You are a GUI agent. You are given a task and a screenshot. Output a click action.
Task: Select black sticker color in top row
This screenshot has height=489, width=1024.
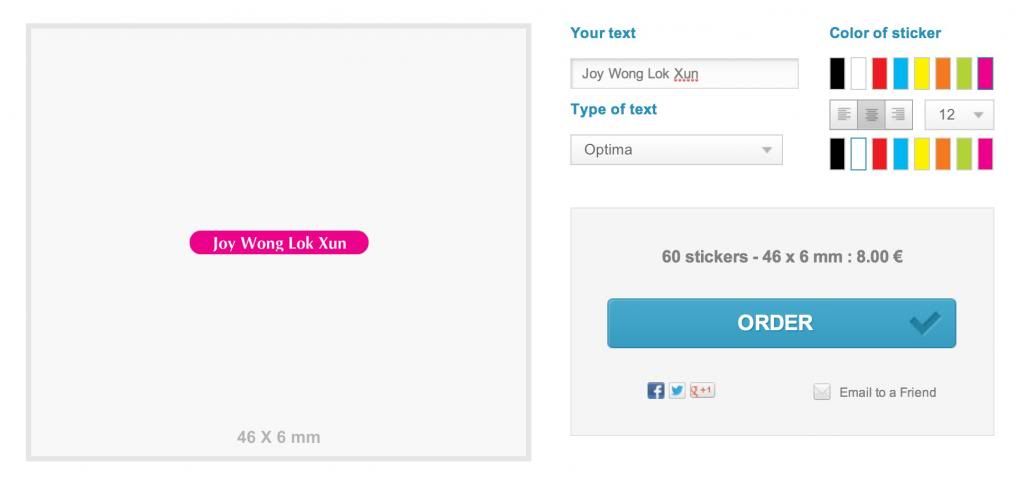point(837,73)
